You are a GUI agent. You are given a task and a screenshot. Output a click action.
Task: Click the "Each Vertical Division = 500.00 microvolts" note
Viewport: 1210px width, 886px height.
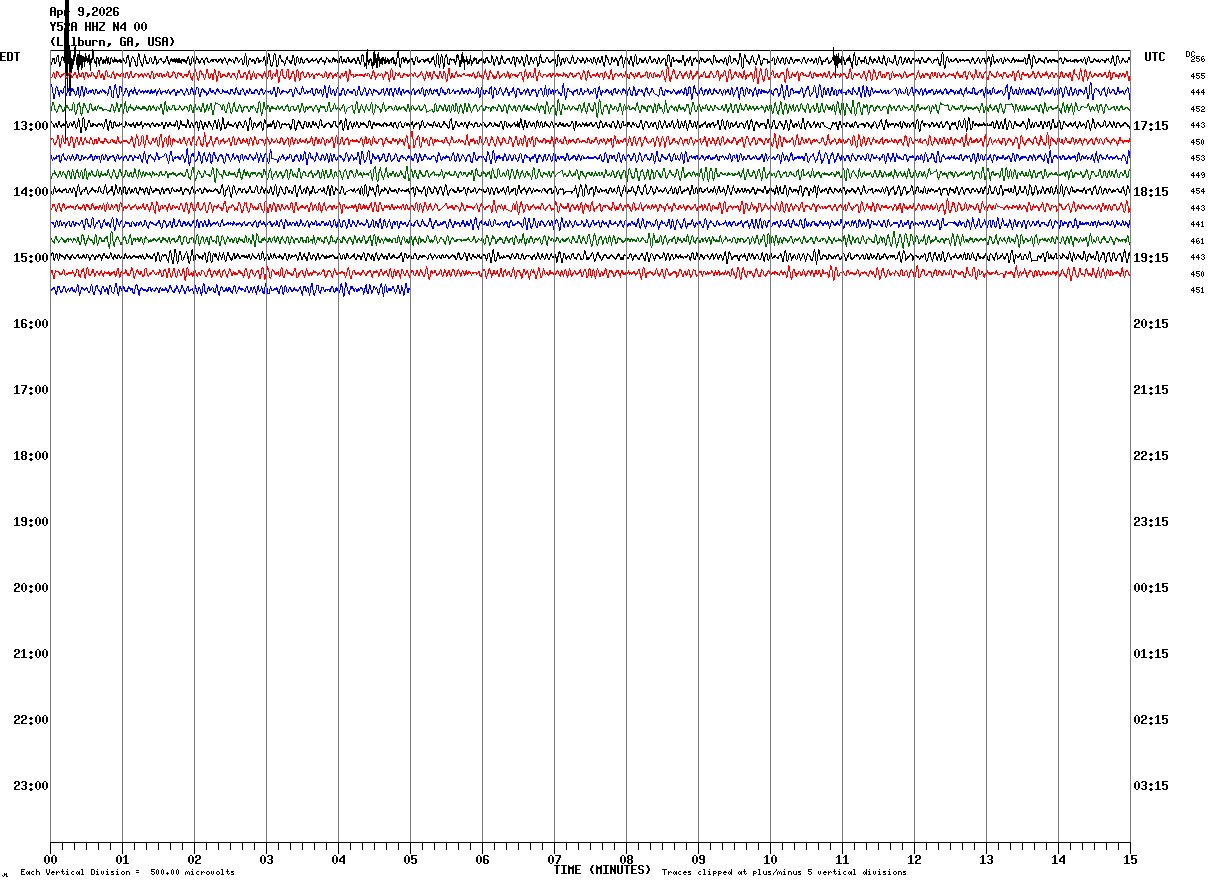[127, 873]
